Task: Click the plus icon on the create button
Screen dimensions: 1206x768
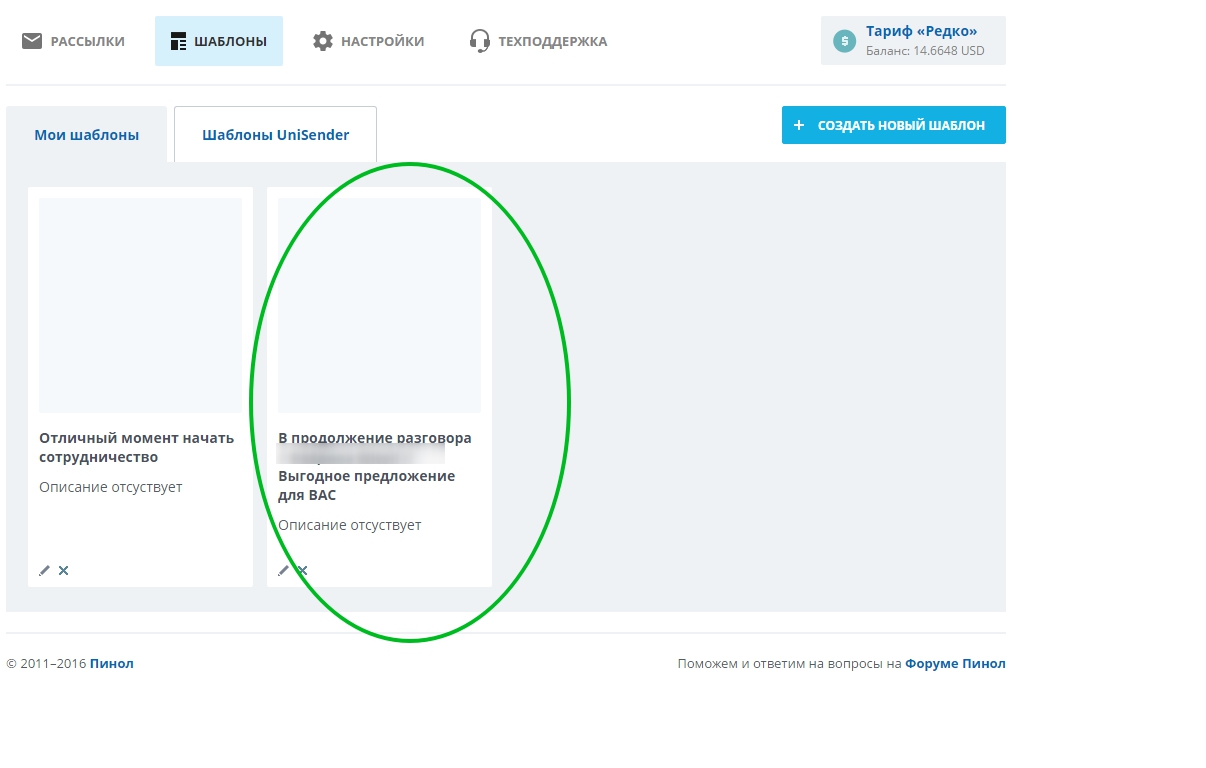Action: click(x=799, y=125)
